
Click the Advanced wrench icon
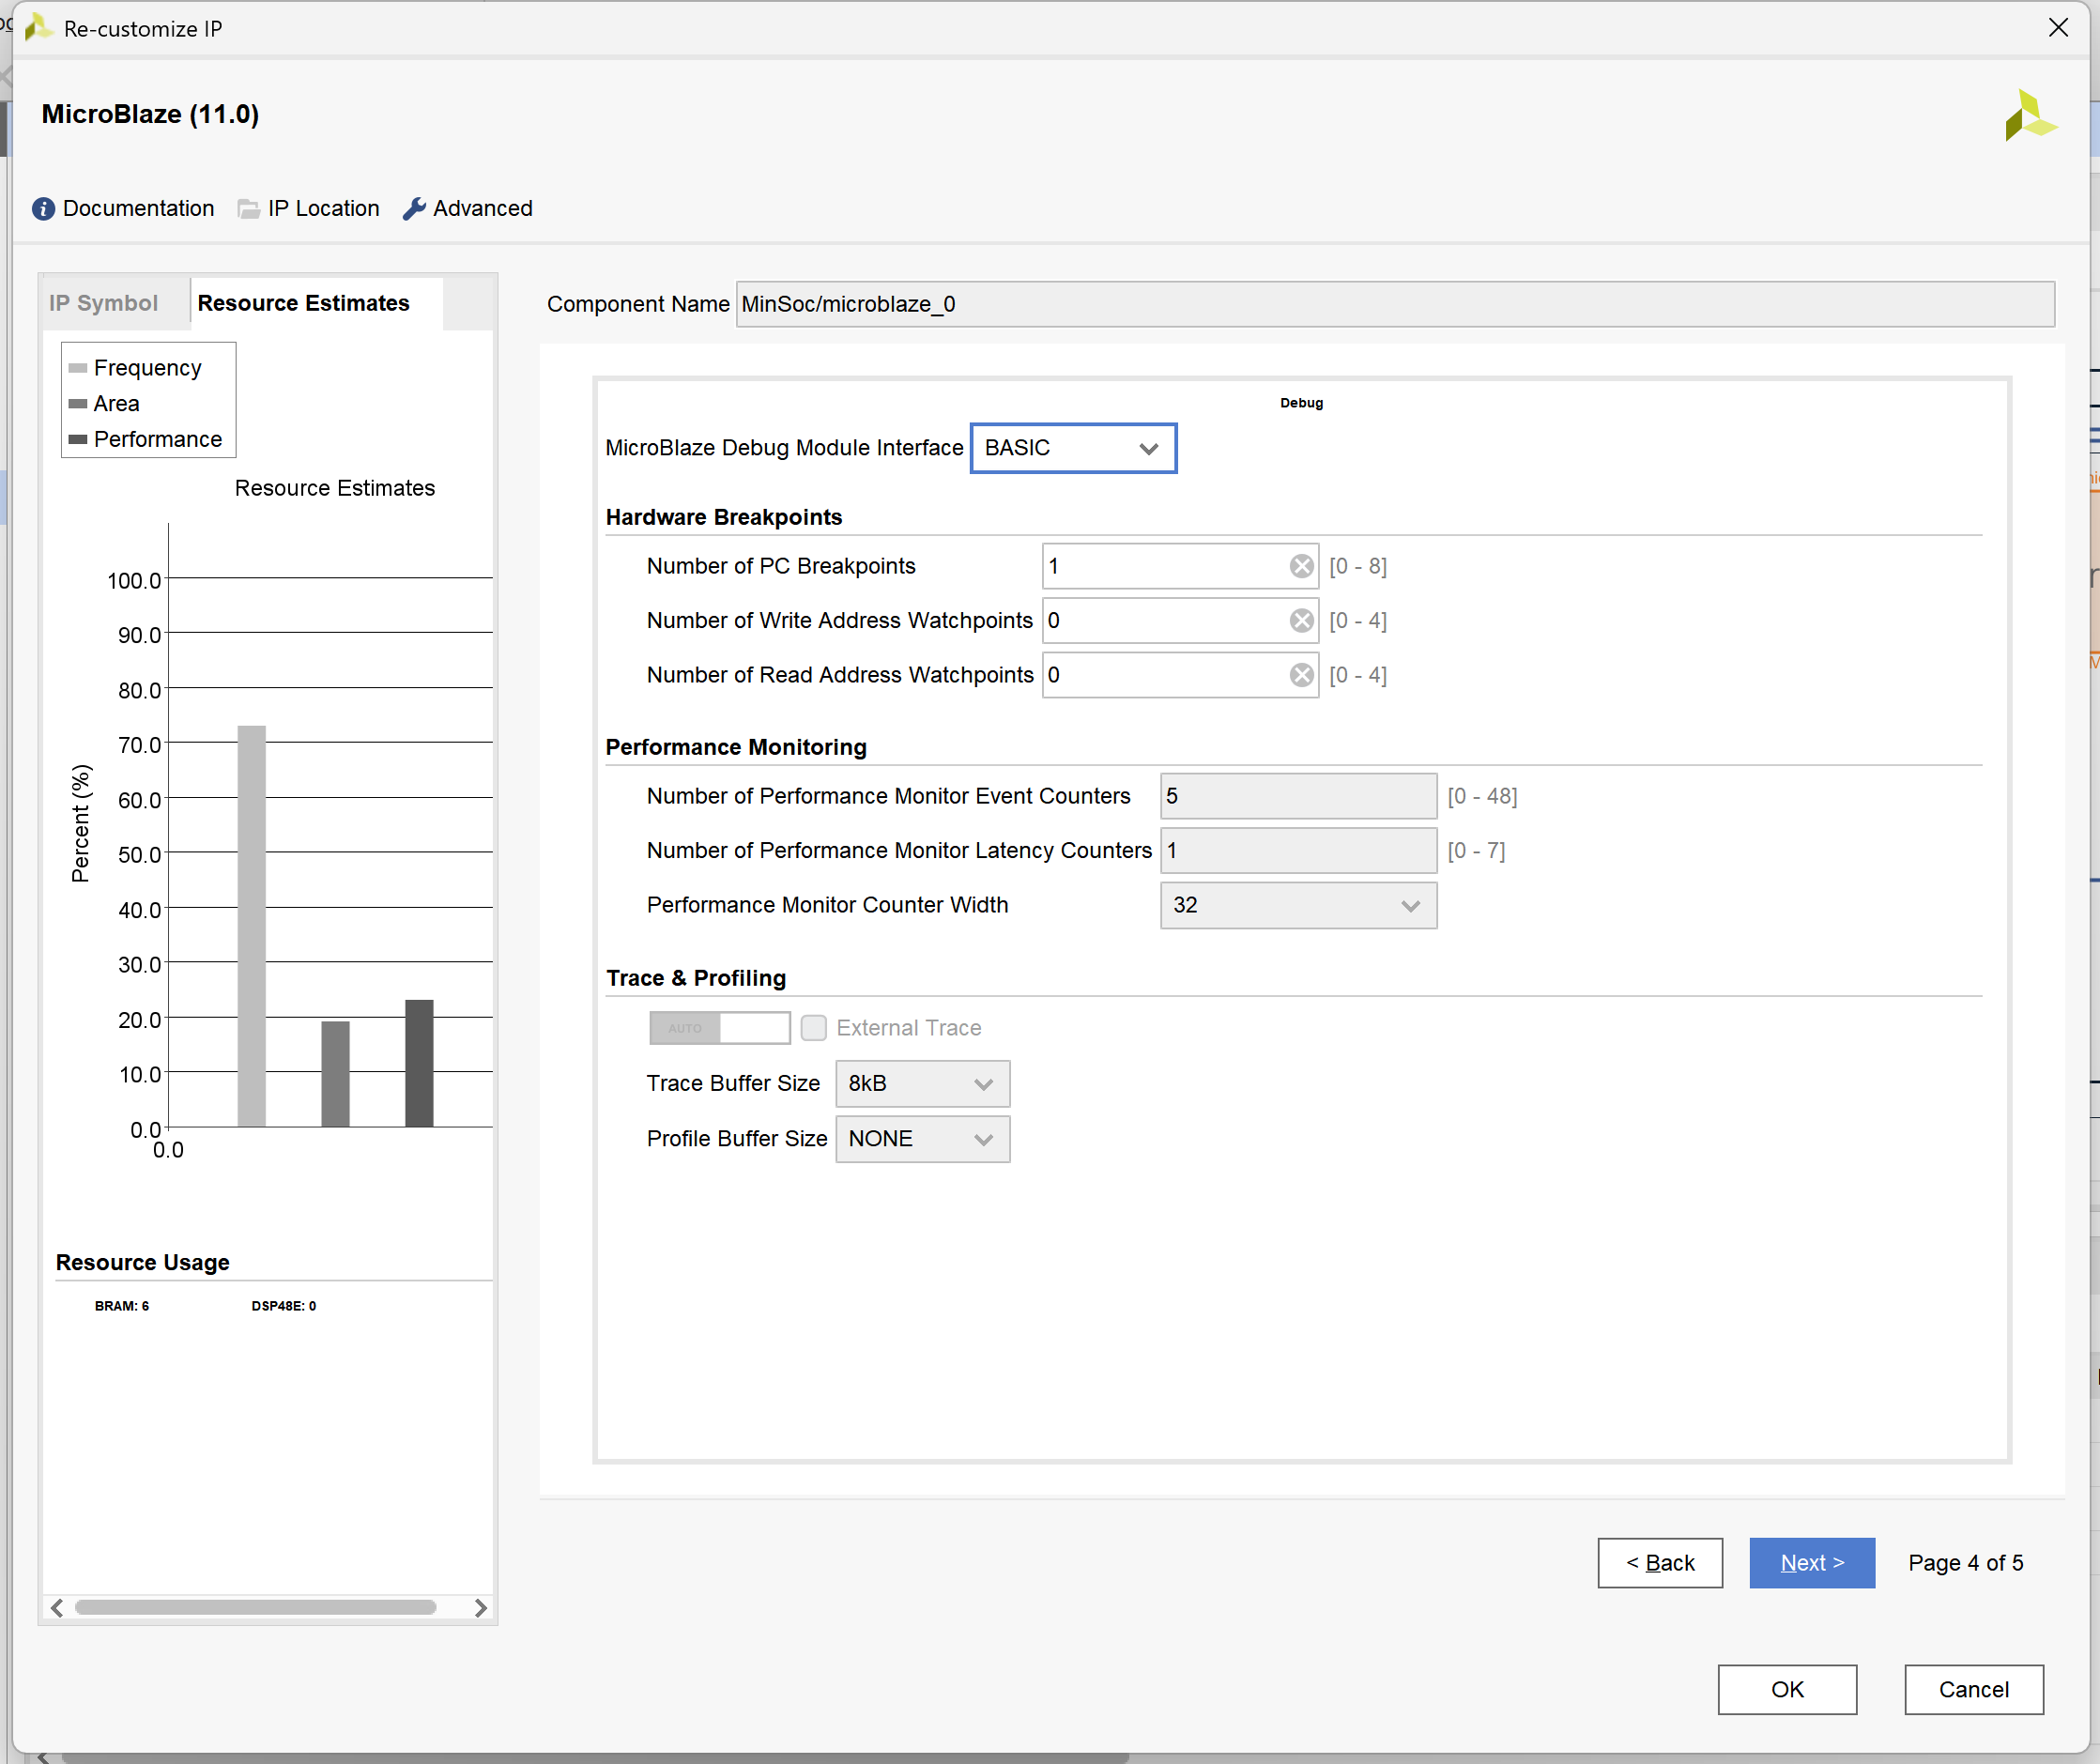coord(414,209)
